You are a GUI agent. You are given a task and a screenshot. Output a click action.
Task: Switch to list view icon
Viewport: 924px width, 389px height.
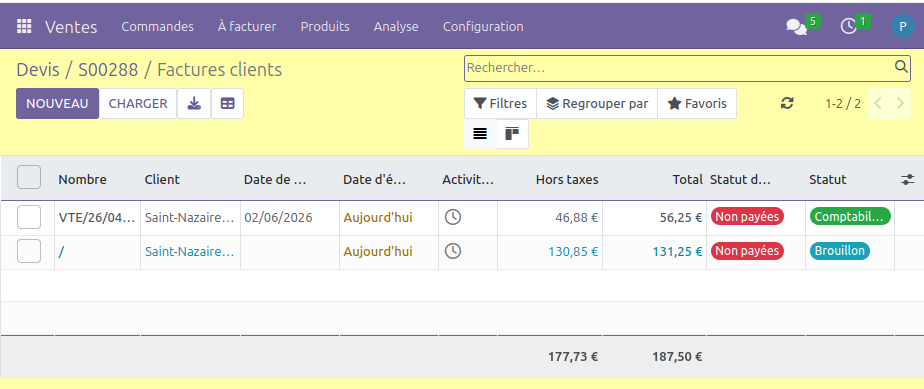click(480, 134)
